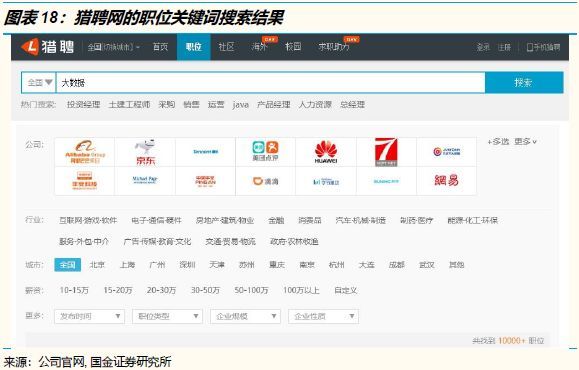Screen dimensions: 579x370
Task: Search hot keyword 产品经理
Action: (274, 105)
